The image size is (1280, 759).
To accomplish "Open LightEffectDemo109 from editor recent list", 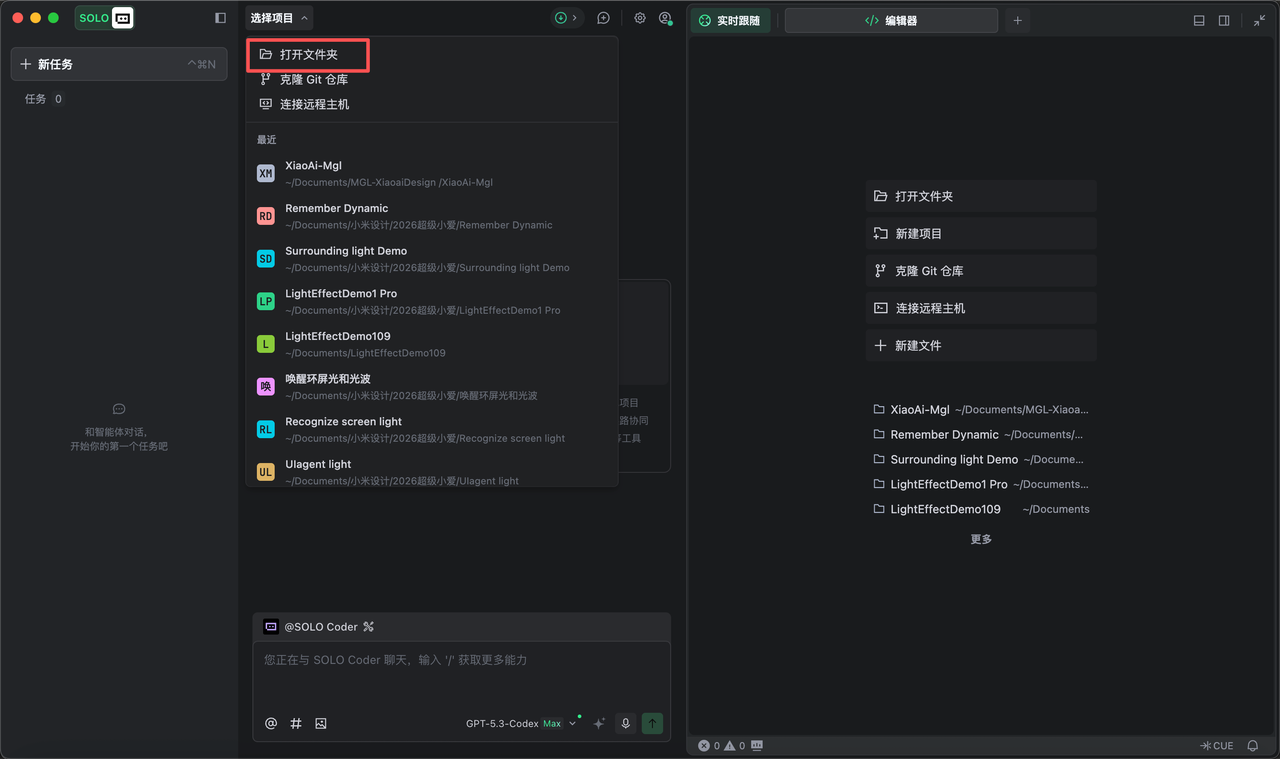I will [x=981, y=509].
